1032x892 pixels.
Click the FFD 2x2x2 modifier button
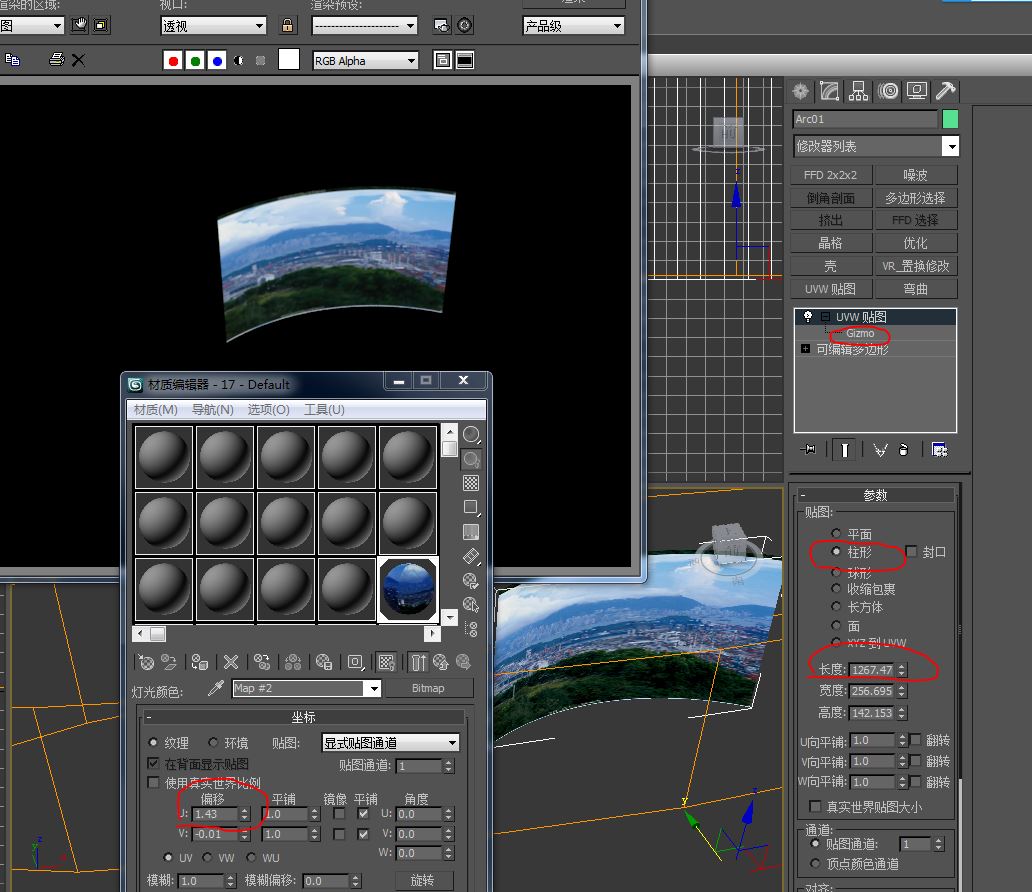(831, 175)
